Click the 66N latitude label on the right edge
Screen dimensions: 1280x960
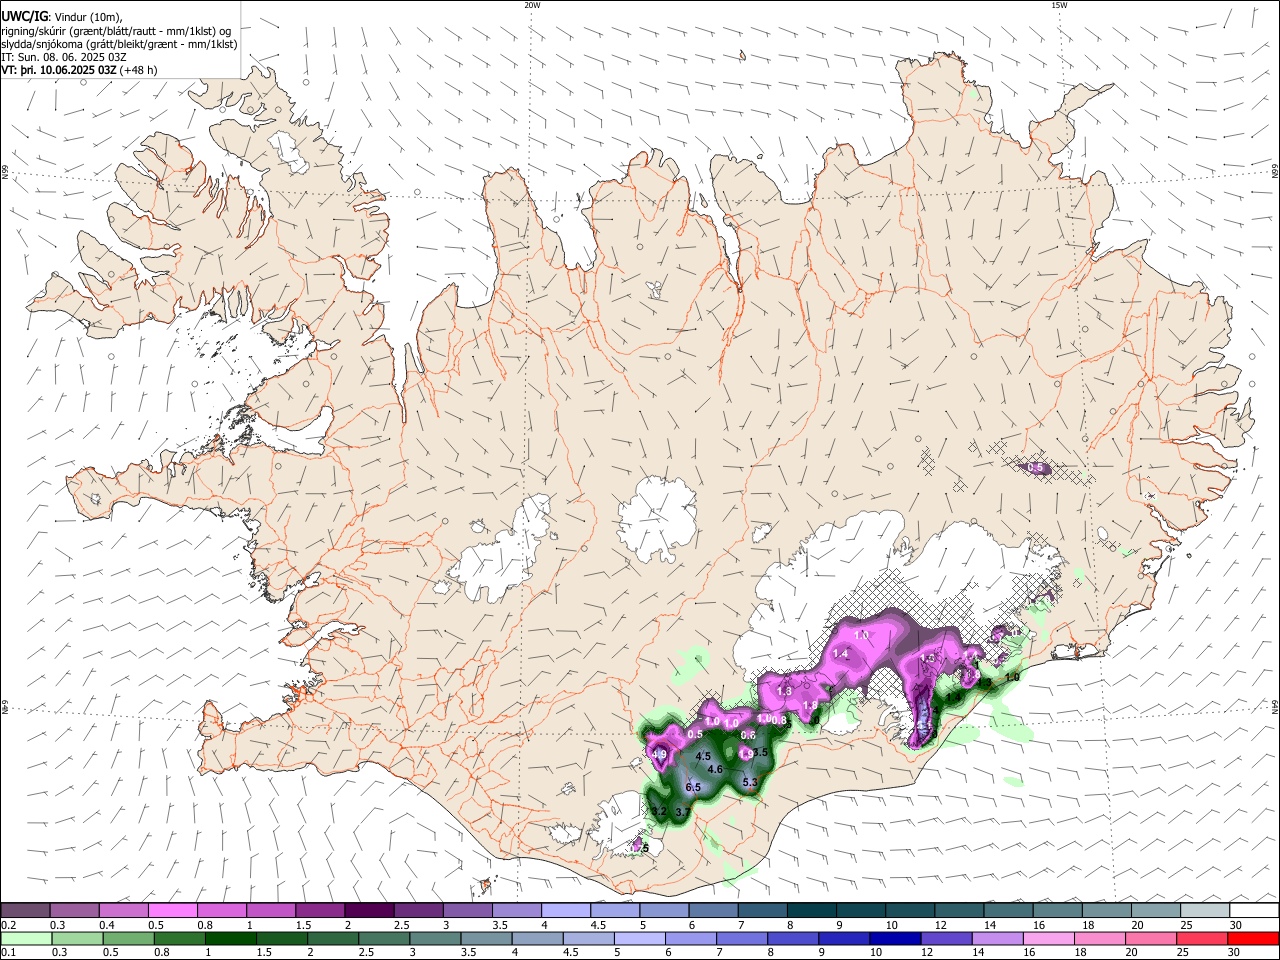[x=1275, y=170]
